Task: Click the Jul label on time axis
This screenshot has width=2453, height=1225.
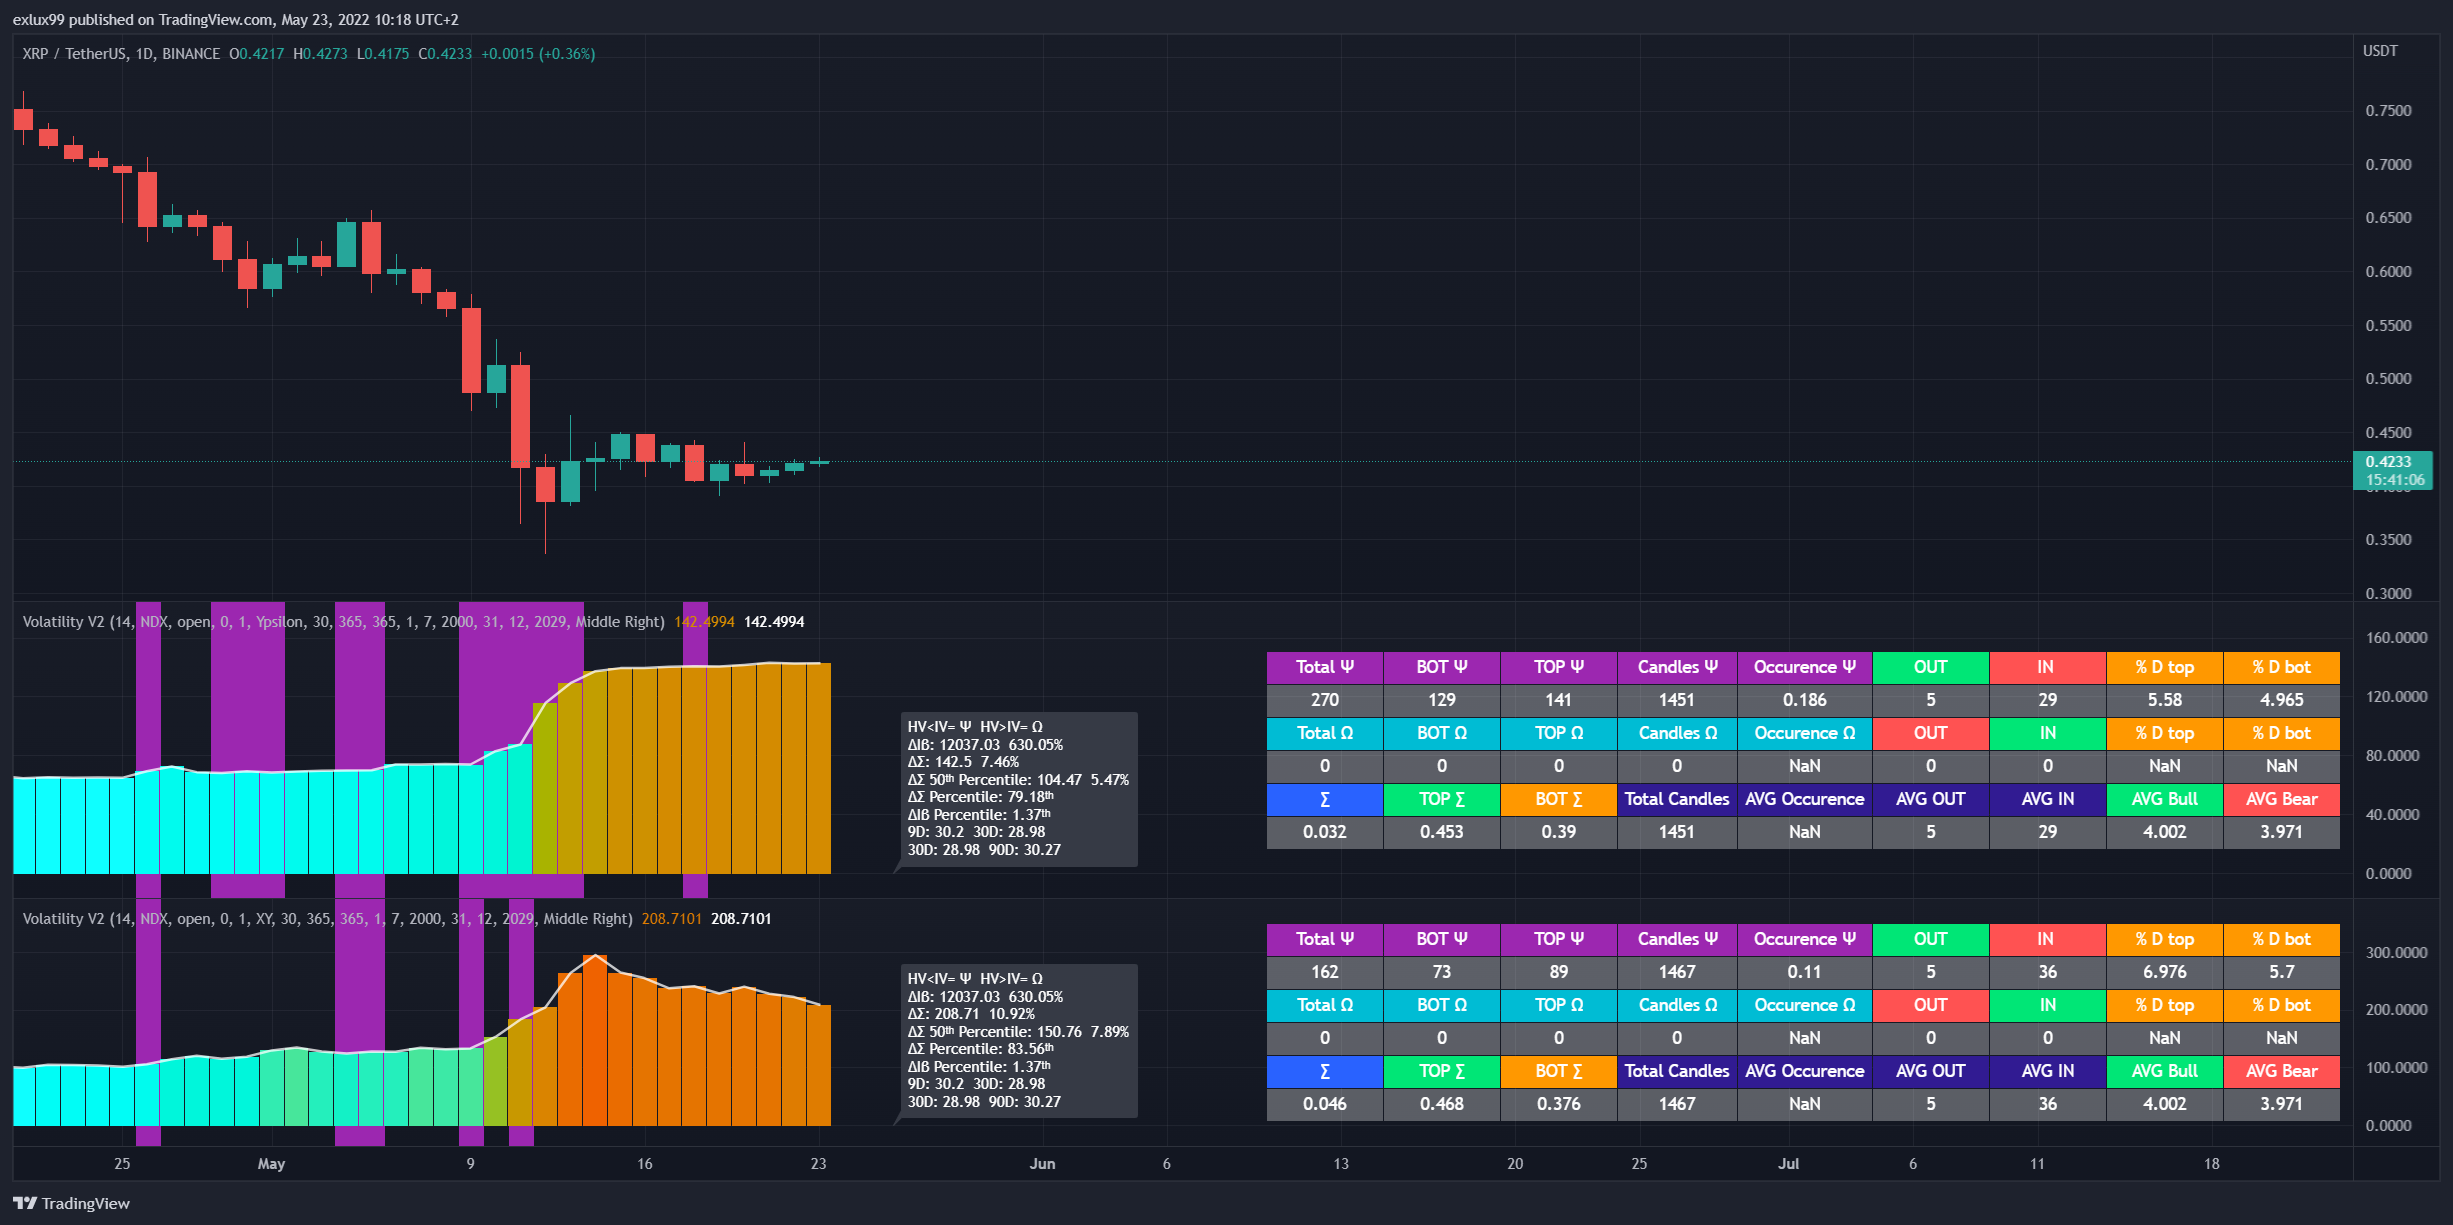Action: [1788, 1164]
